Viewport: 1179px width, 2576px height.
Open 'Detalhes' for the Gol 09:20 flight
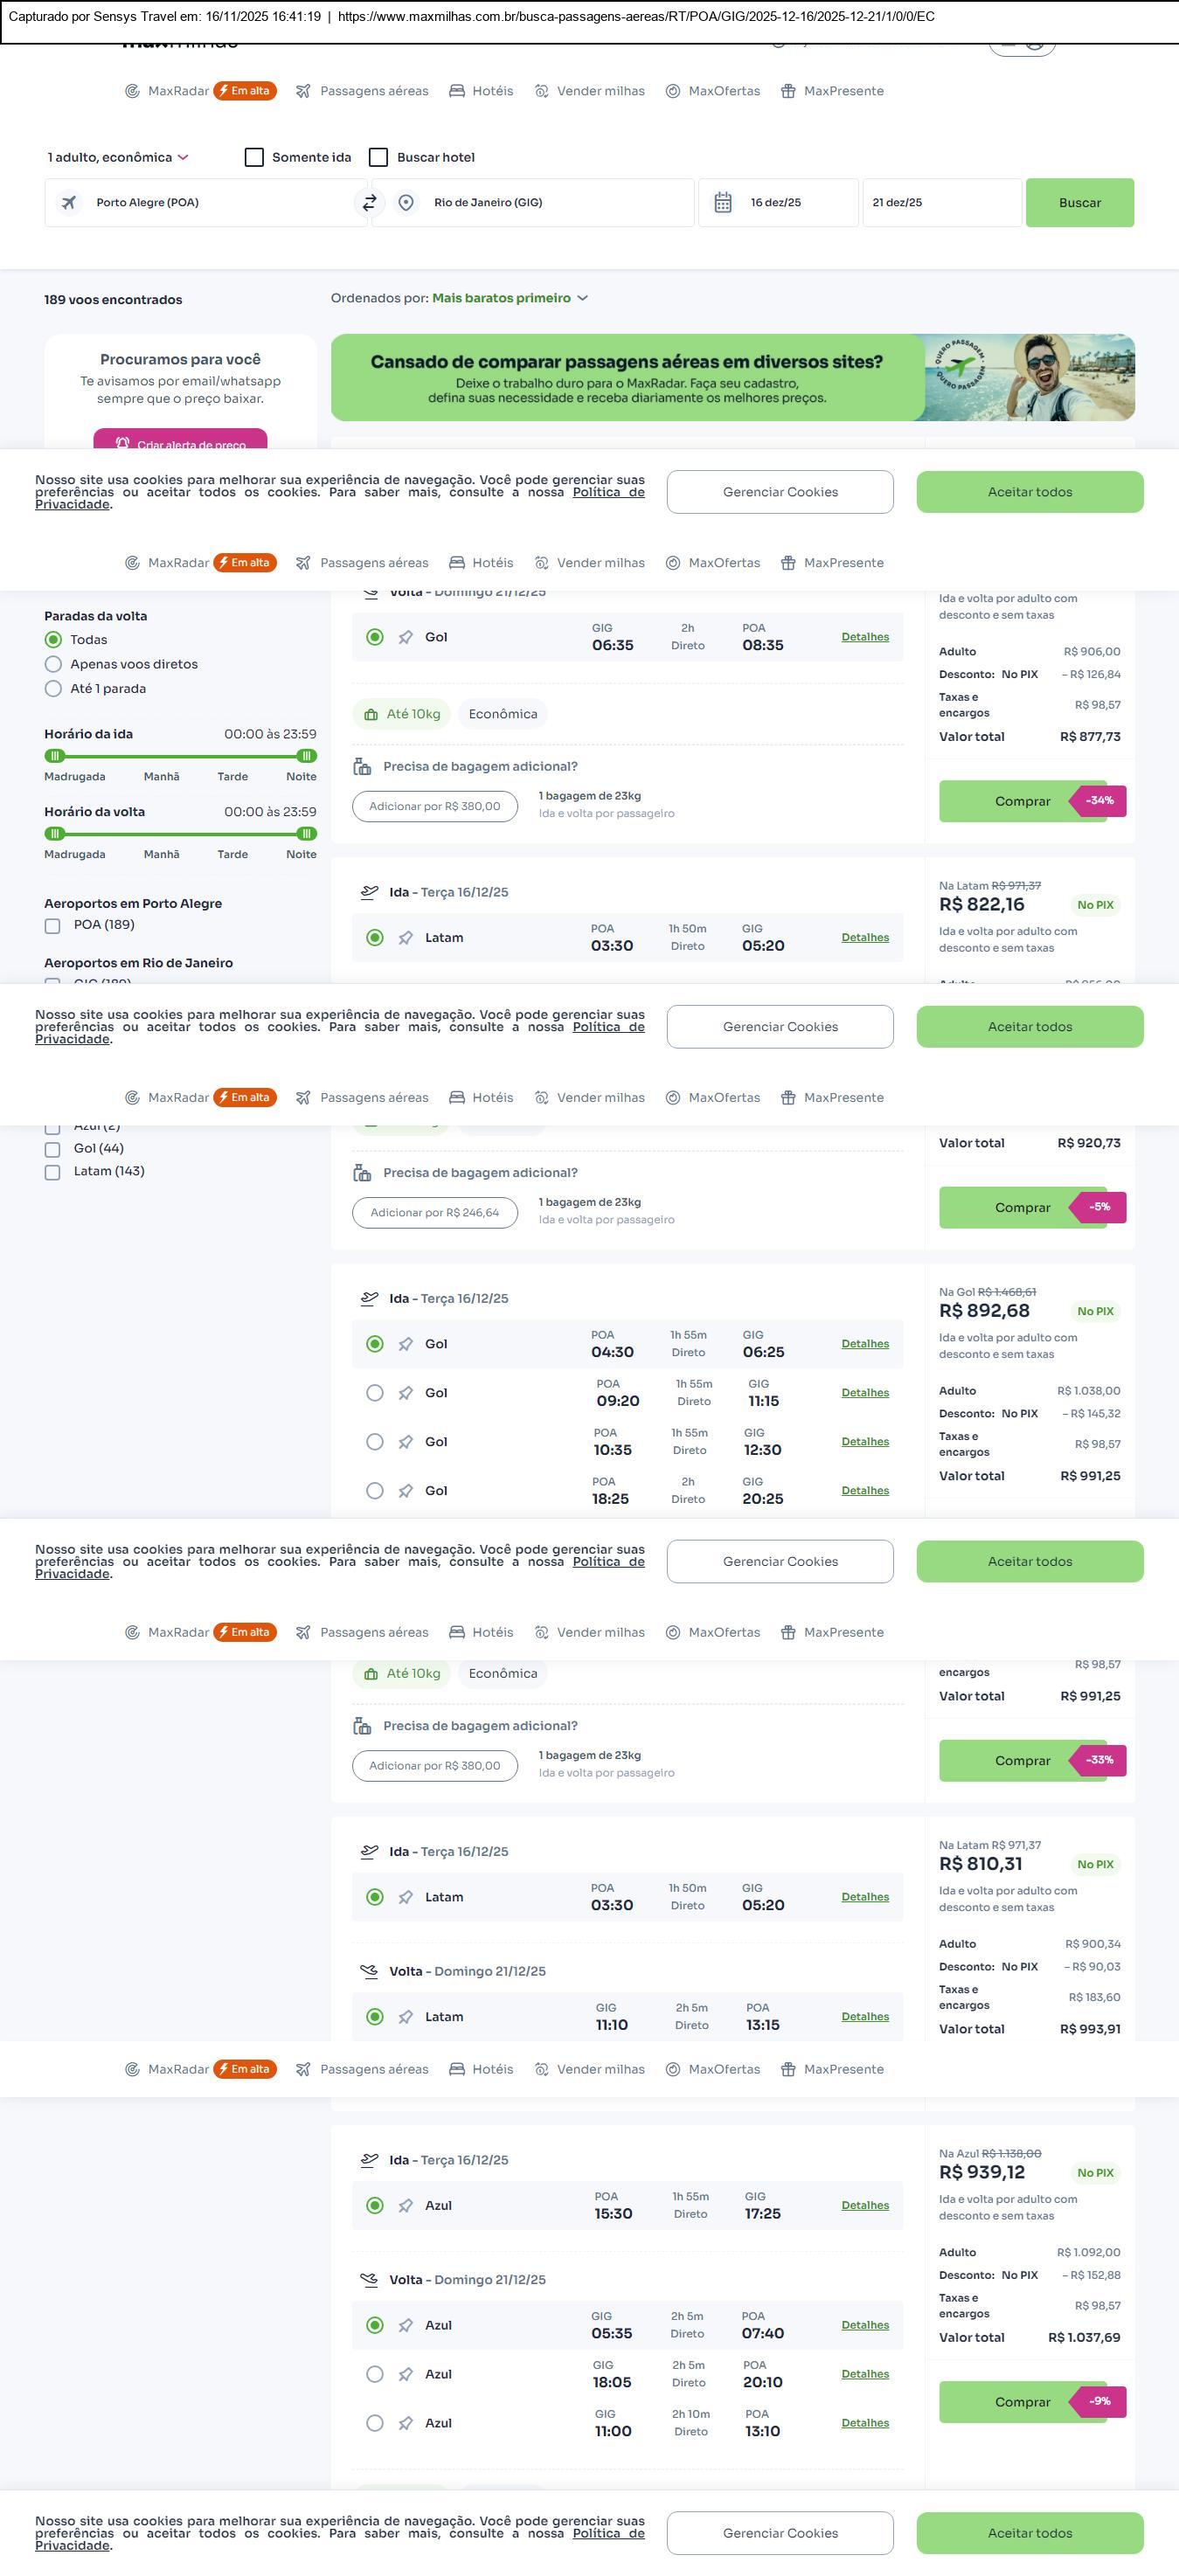pos(865,1393)
